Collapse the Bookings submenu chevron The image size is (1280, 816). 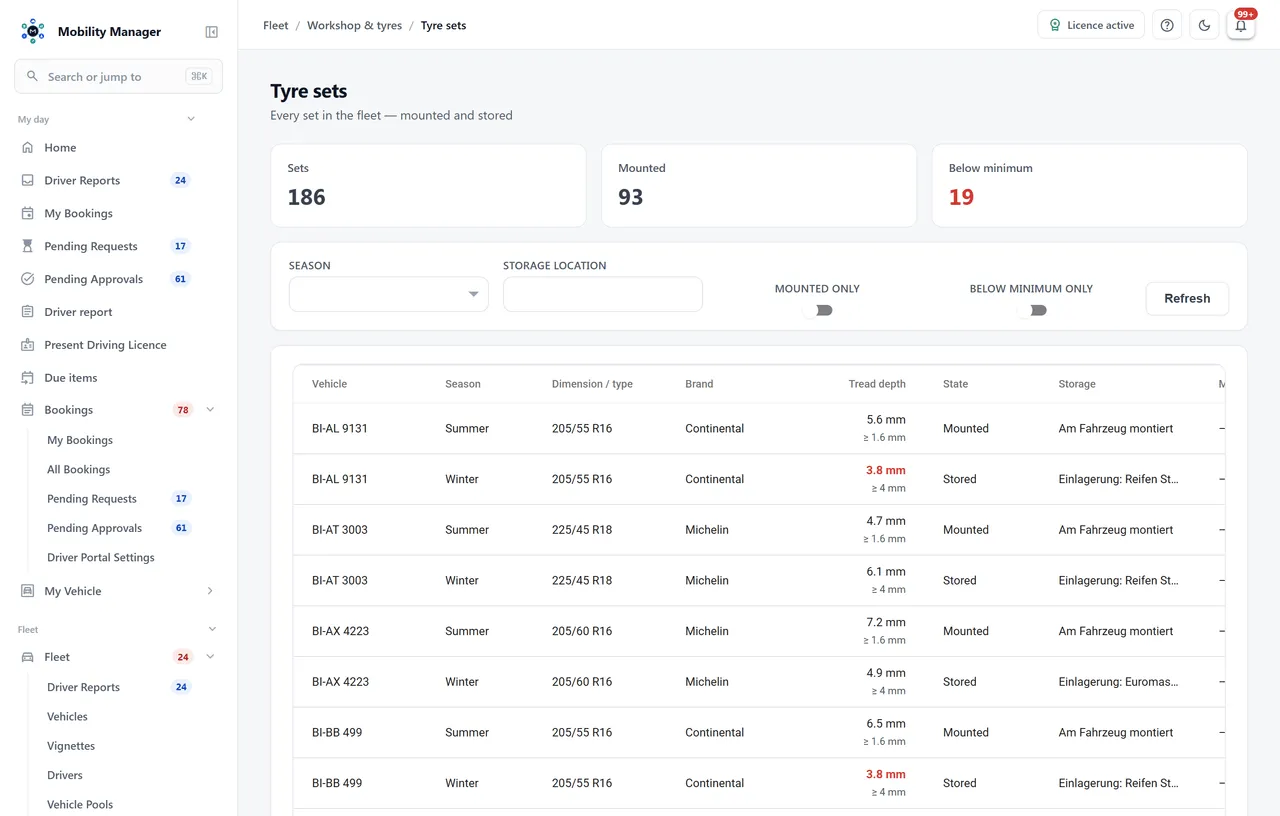(210, 410)
